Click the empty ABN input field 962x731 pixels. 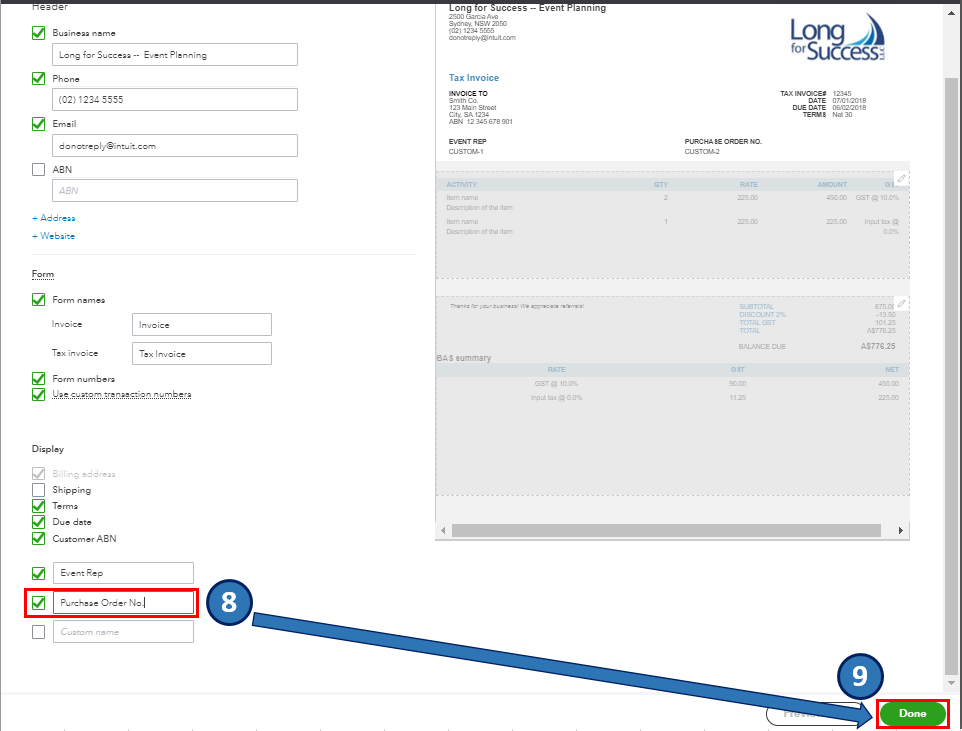tap(175, 190)
